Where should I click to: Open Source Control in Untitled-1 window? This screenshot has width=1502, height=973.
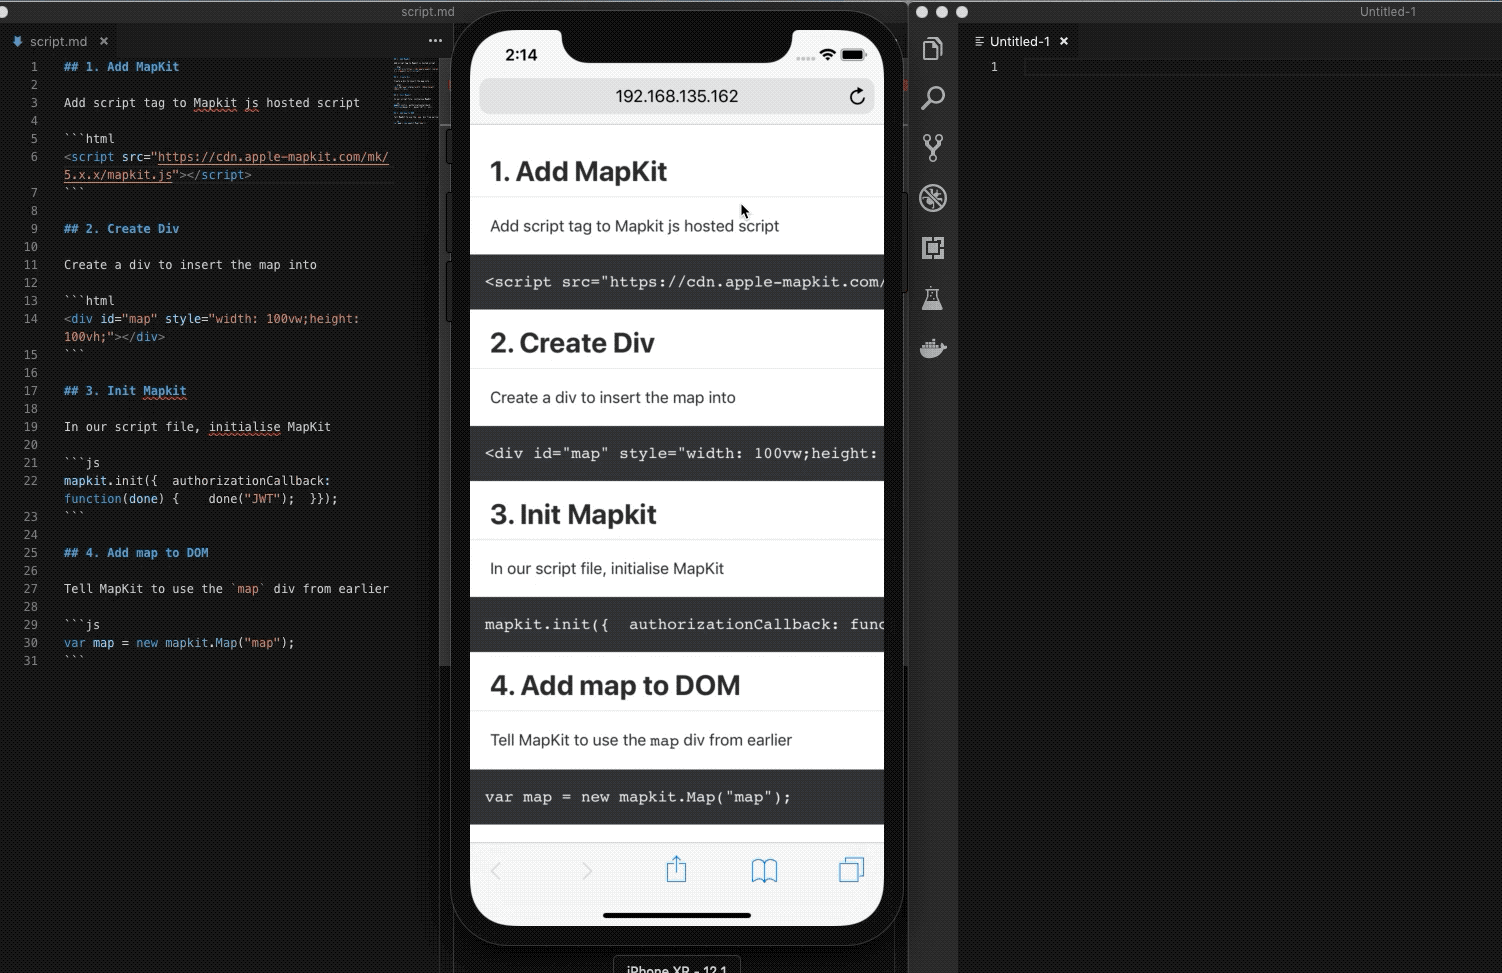pos(932,148)
